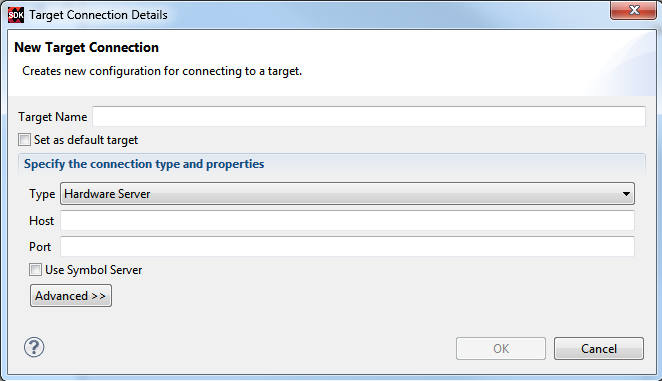Focus the Target Name text field
Image resolution: width=662 pixels, height=381 pixels.
click(369, 116)
